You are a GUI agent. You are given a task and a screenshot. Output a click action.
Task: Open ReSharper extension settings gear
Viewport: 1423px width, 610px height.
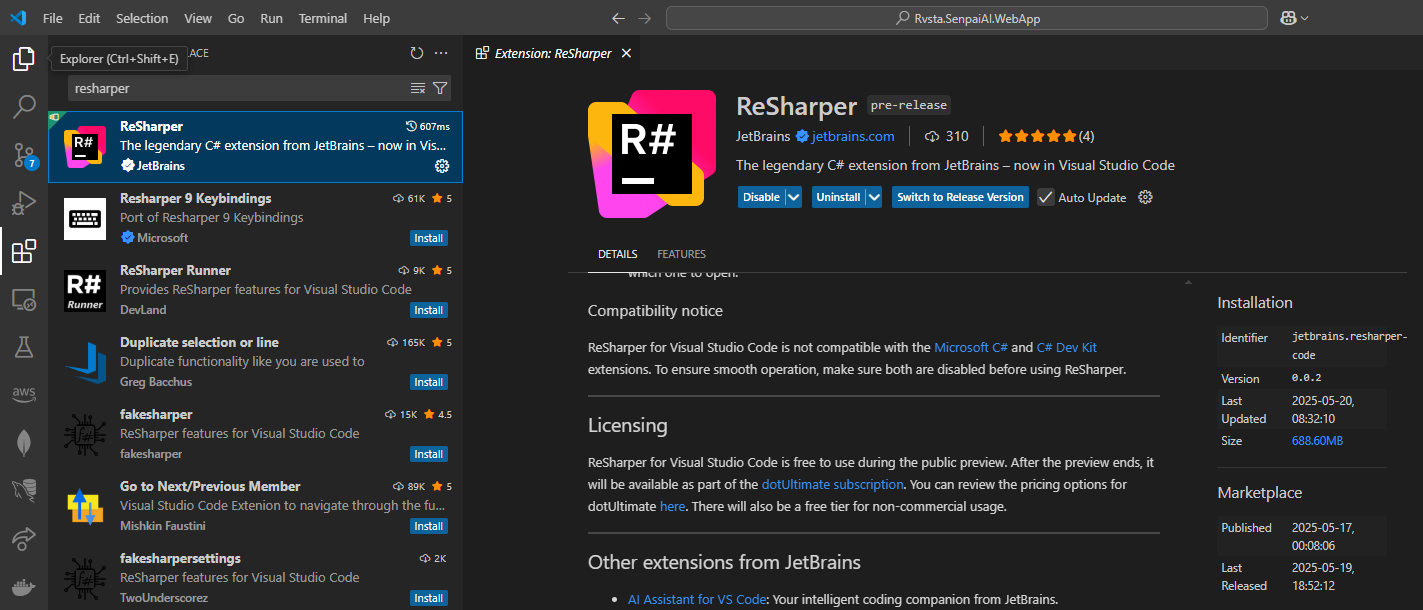point(440,167)
